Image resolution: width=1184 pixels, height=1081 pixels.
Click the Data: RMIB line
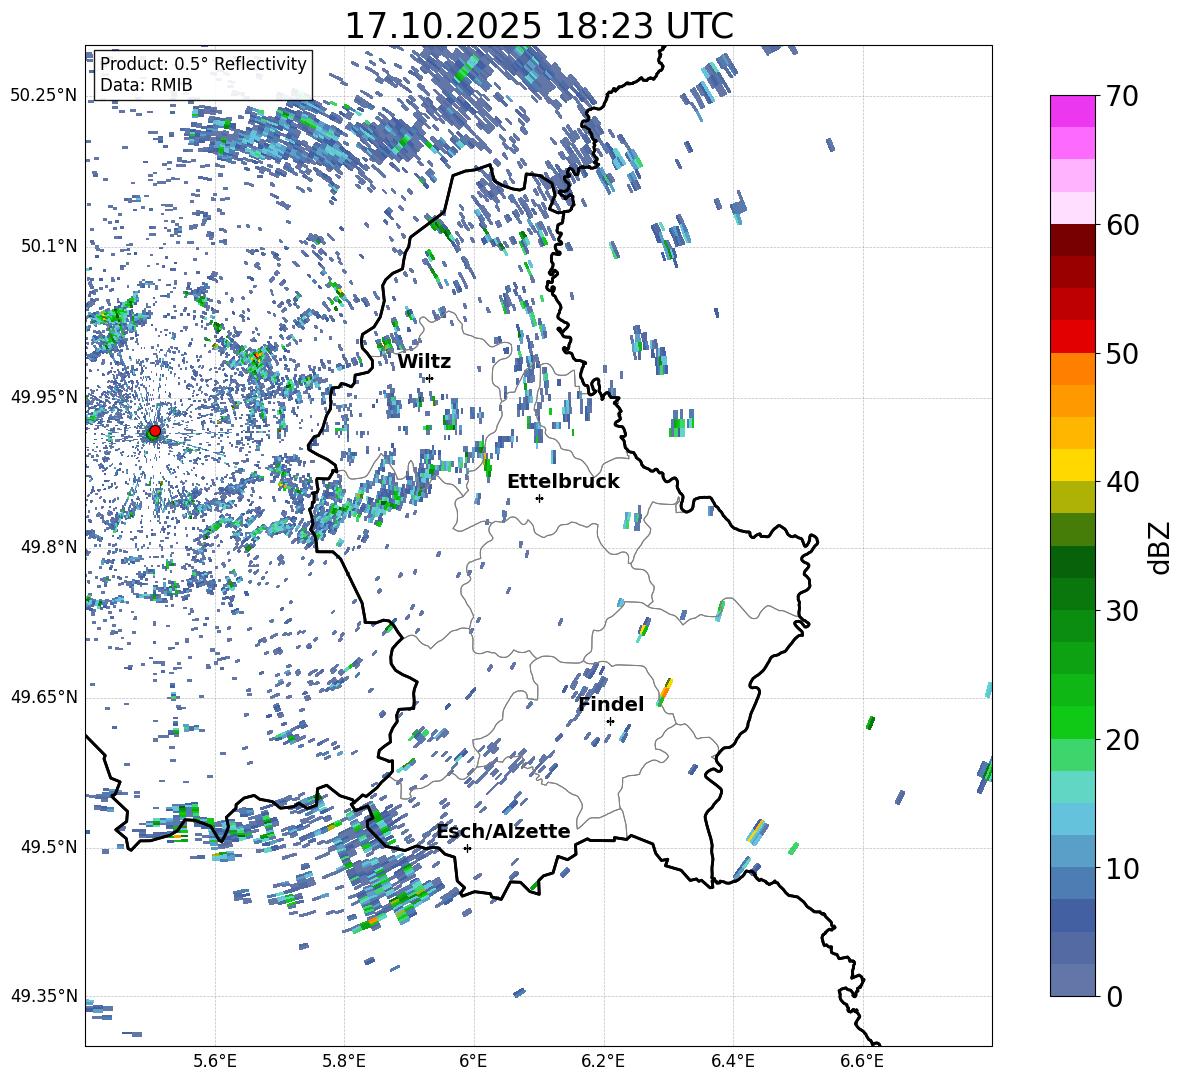click(x=146, y=85)
